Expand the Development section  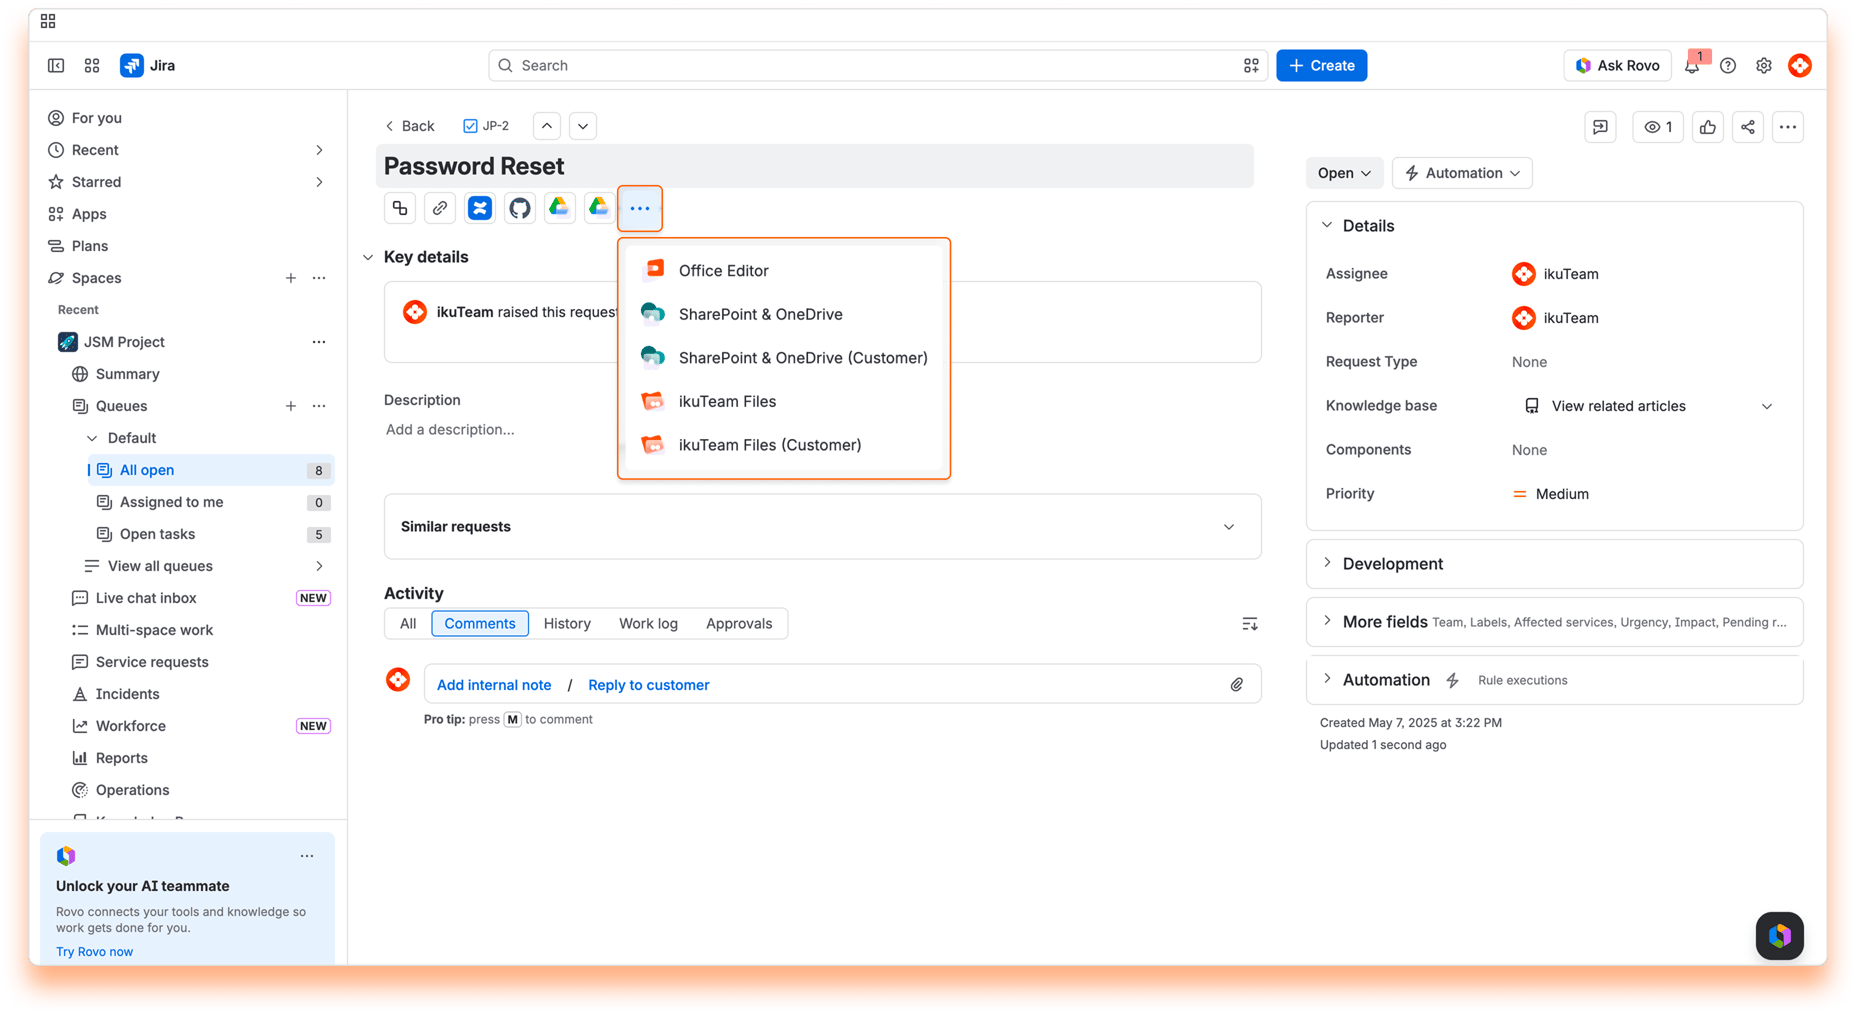point(1328,563)
